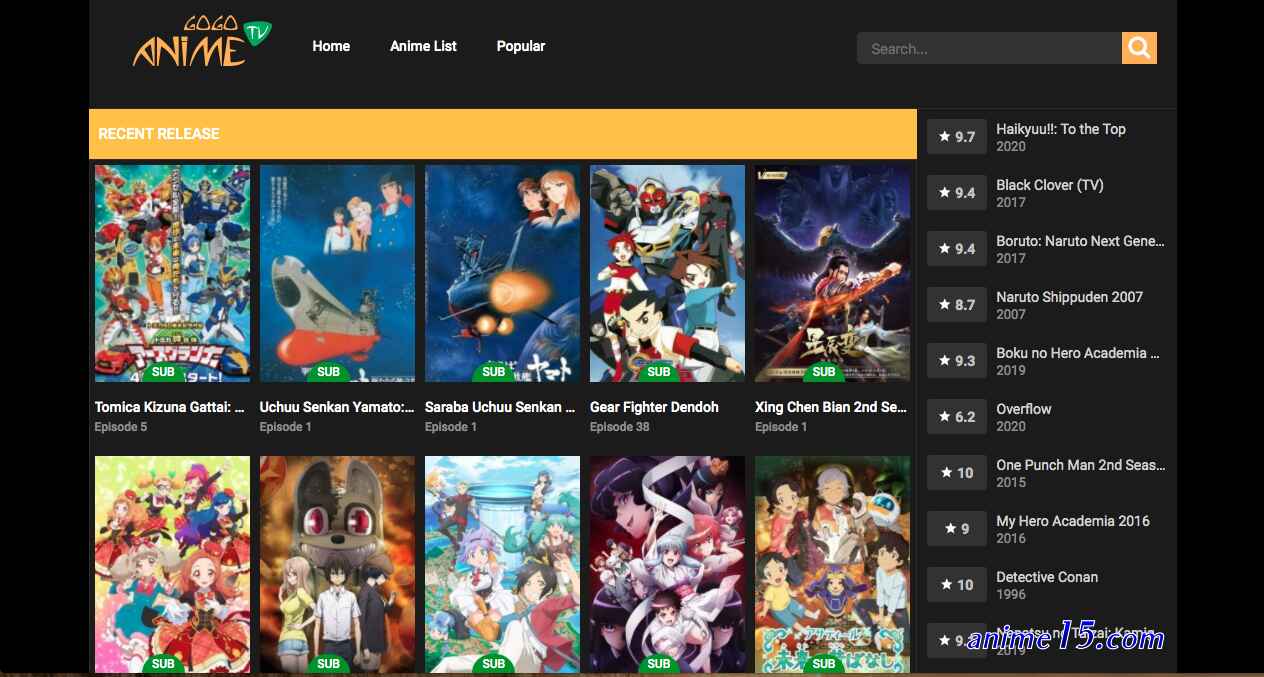Click the star rating badge for My Hero Academia 2016
1264x677 pixels.
(x=957, y=529)
